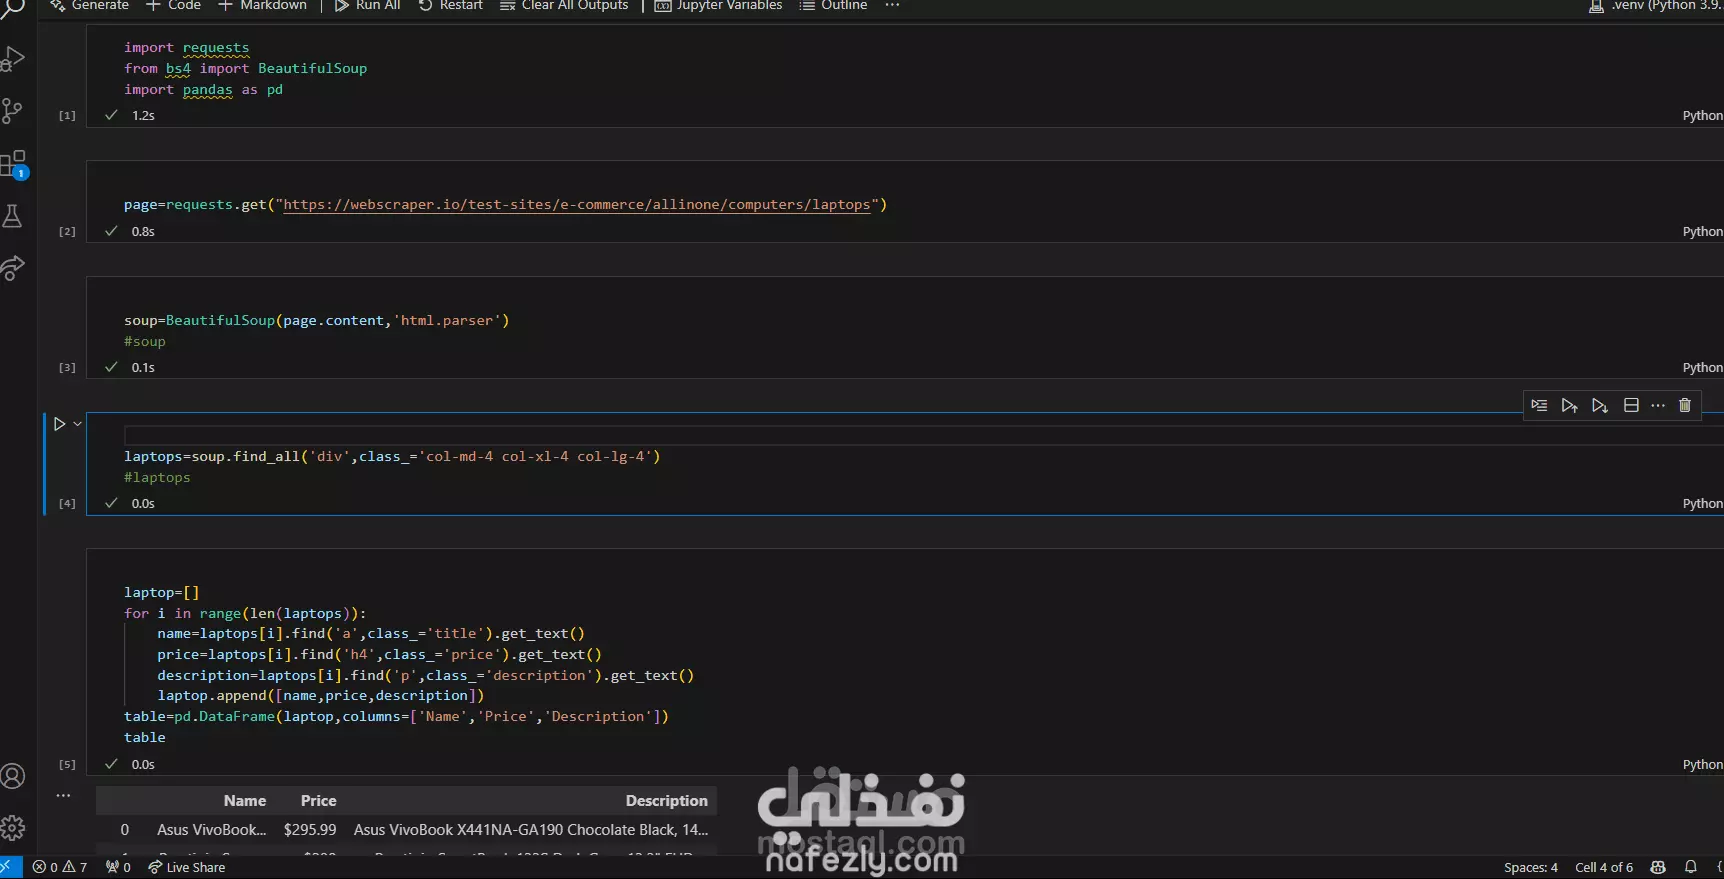The width and height of the screenshot is (1724, 879).
Task: Click Clear All Outputs
Action: (x=564, y=6)
